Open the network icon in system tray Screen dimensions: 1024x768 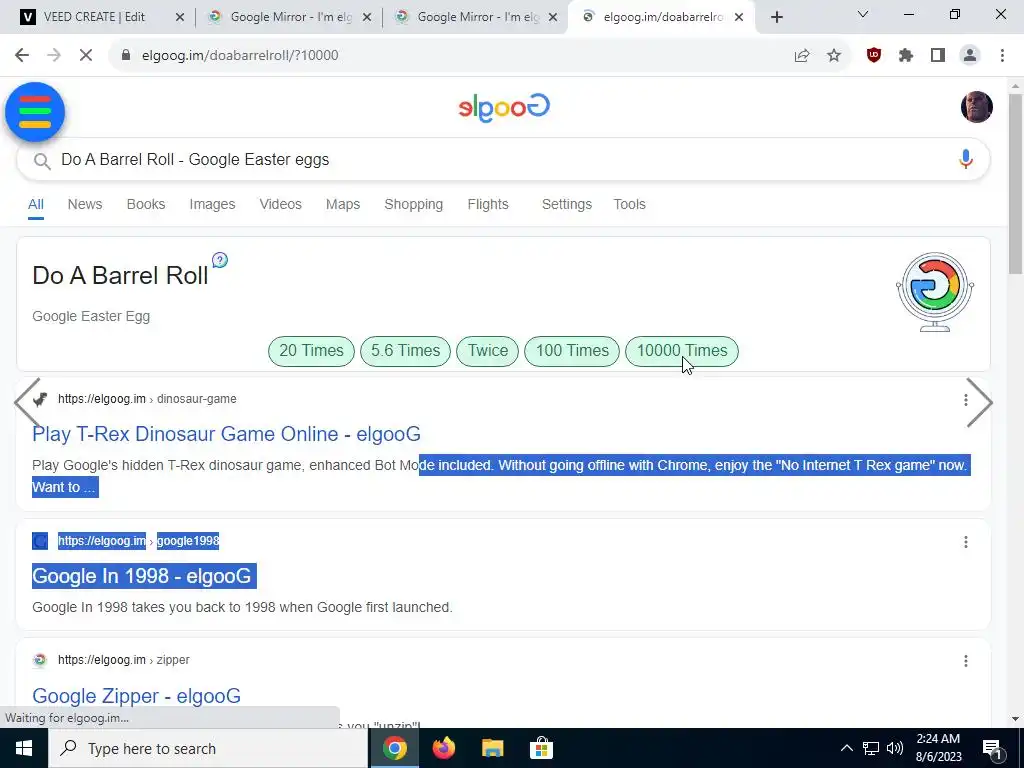click(871, 748)
